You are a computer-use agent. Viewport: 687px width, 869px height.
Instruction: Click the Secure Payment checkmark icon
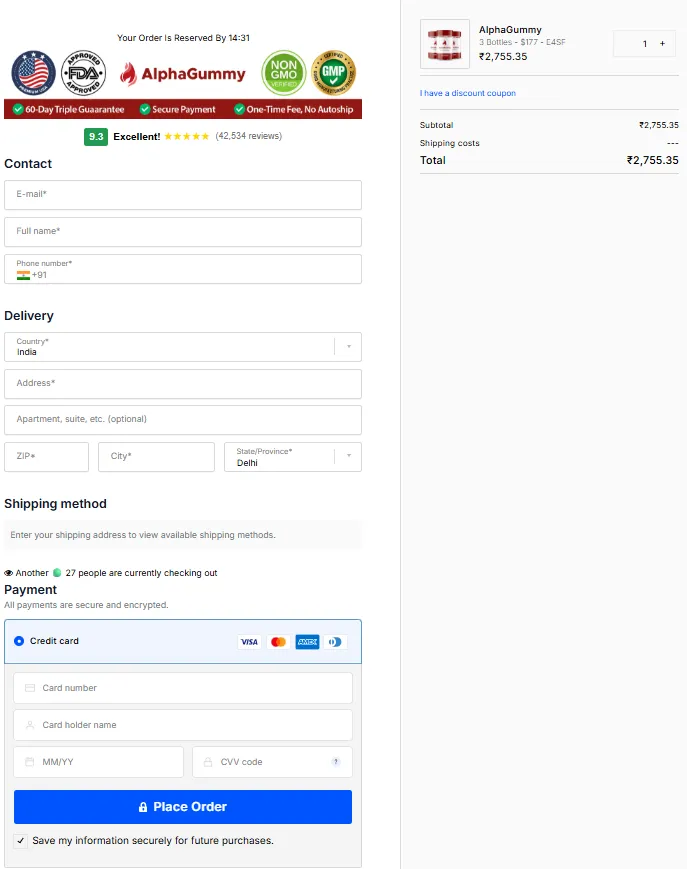[x=145, y=109]
